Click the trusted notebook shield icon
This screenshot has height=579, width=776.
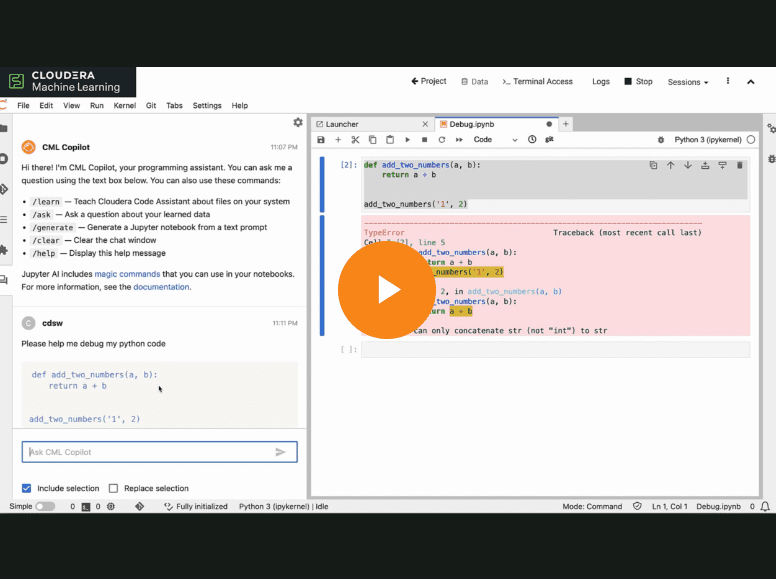[x=637, y=506]
